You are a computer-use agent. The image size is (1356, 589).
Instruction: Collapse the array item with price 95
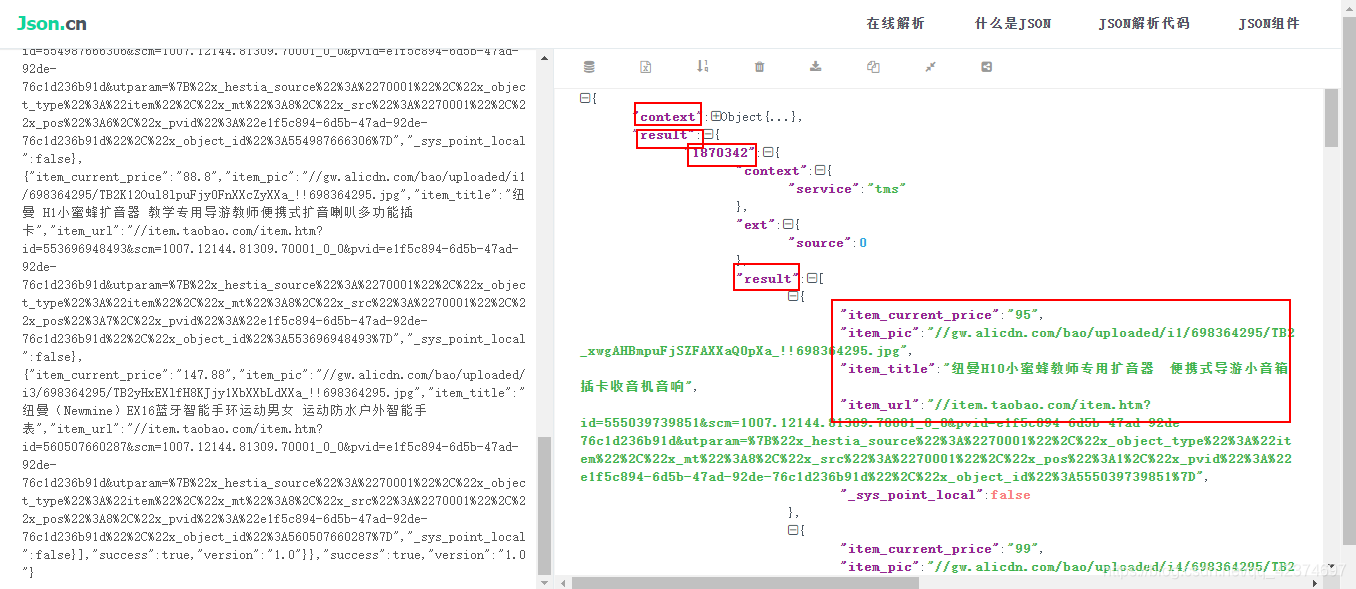(x=793, y=297)
